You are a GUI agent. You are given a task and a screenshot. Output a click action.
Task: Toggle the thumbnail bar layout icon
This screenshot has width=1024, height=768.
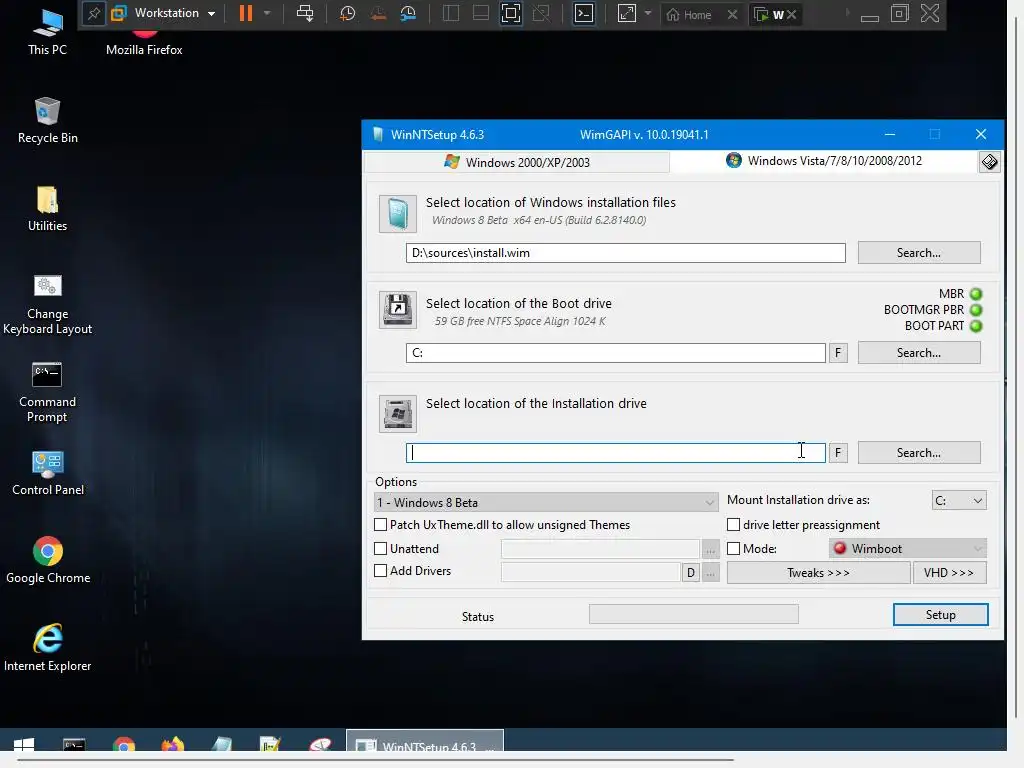click(481, 14)
